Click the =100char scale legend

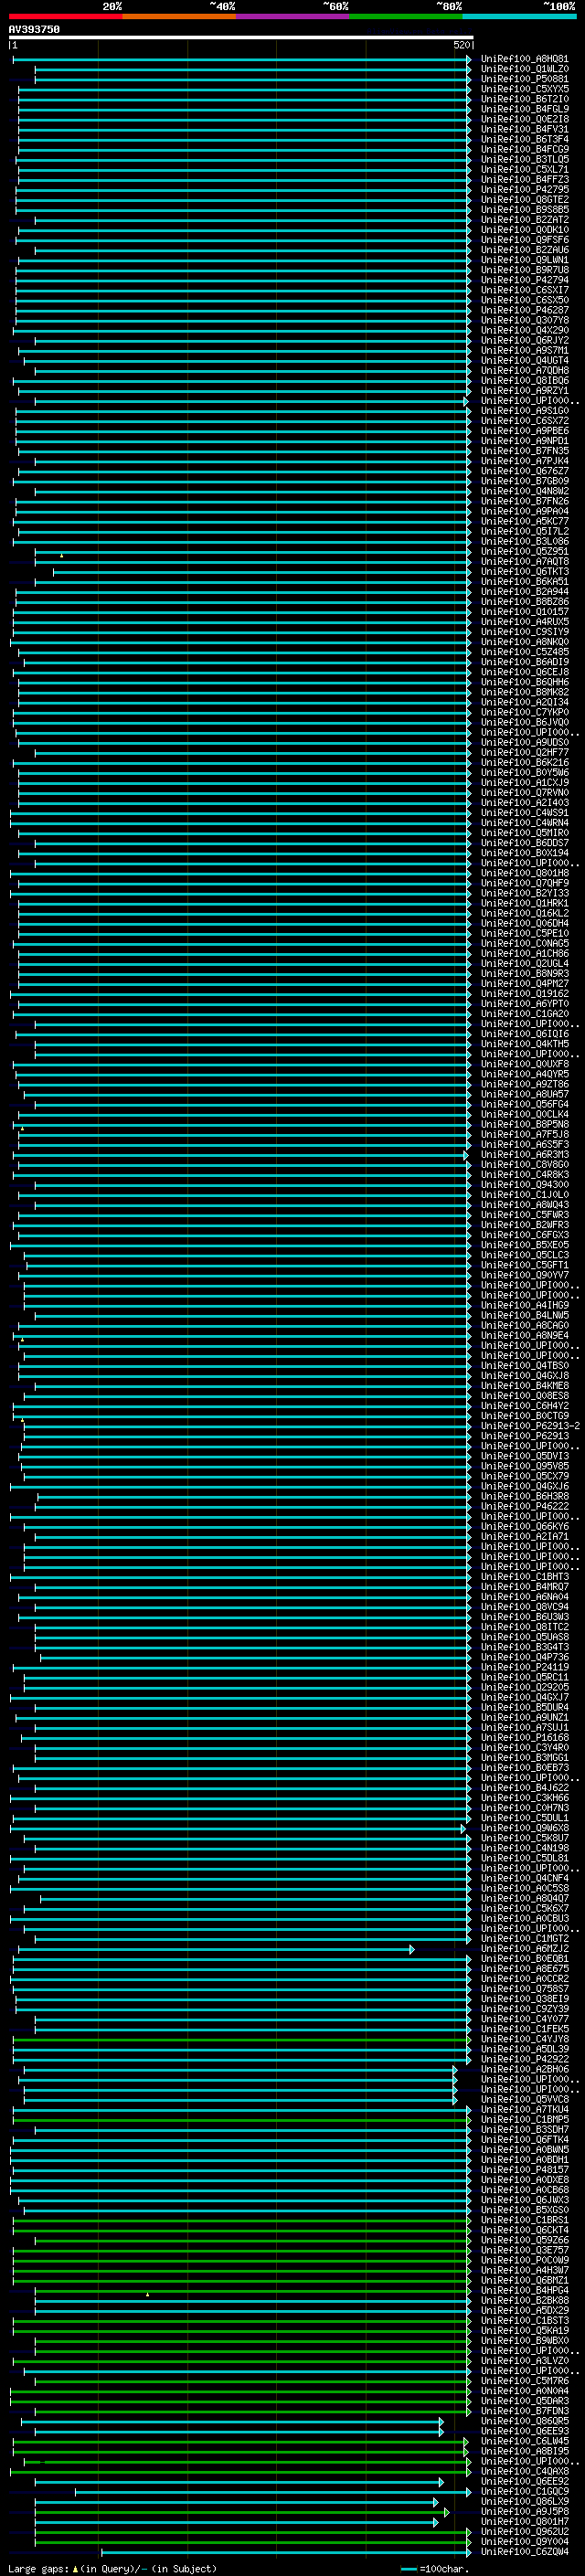[435, 2568]
